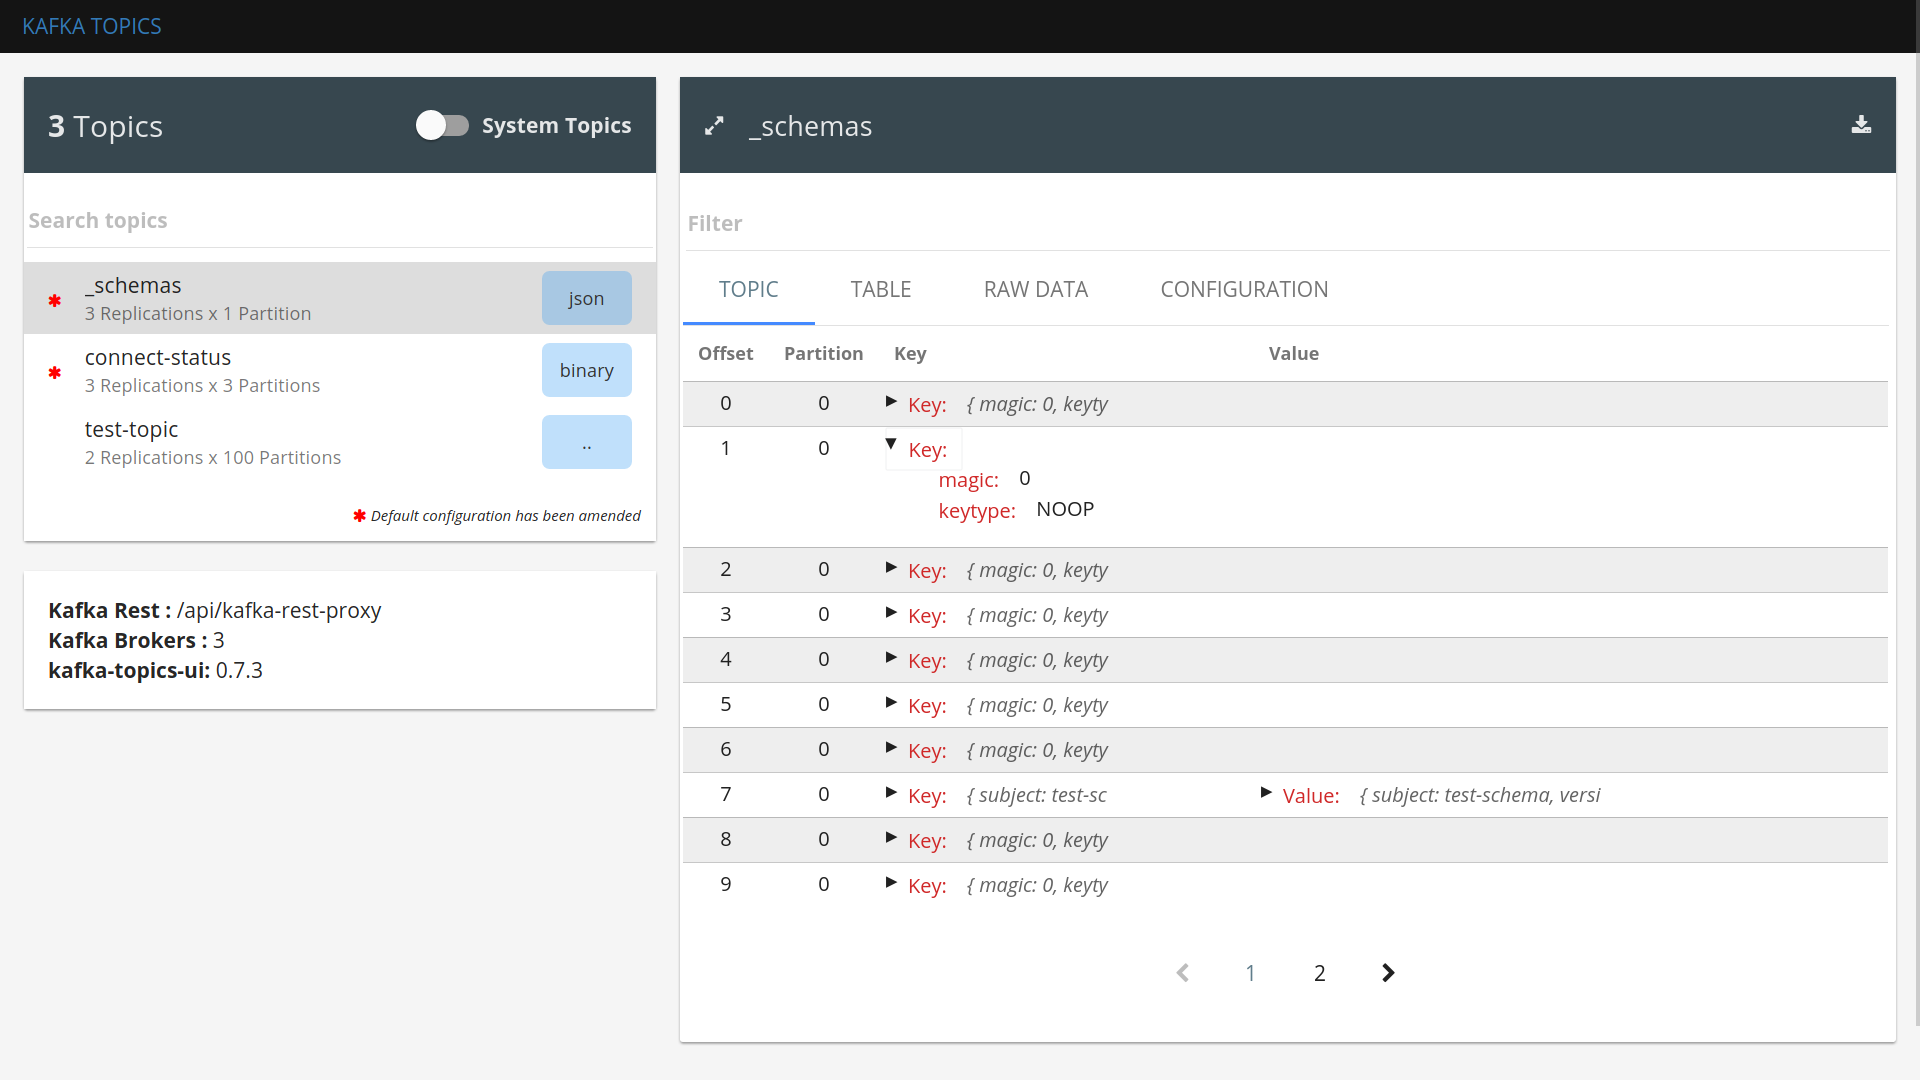Open the RAW DATA tab
This screenshot has width=1920, height=1080.
[1036, 289]
